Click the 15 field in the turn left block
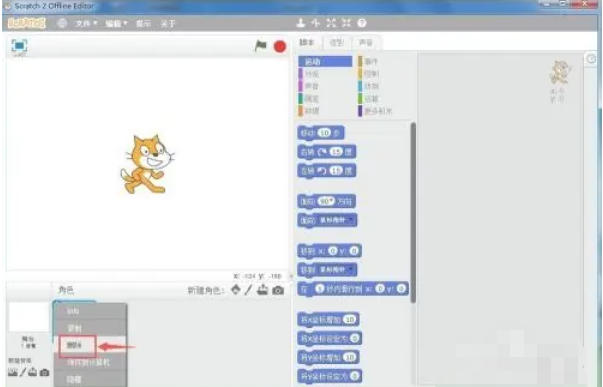This screenshot has width=603, height=387. coord(336,170)
